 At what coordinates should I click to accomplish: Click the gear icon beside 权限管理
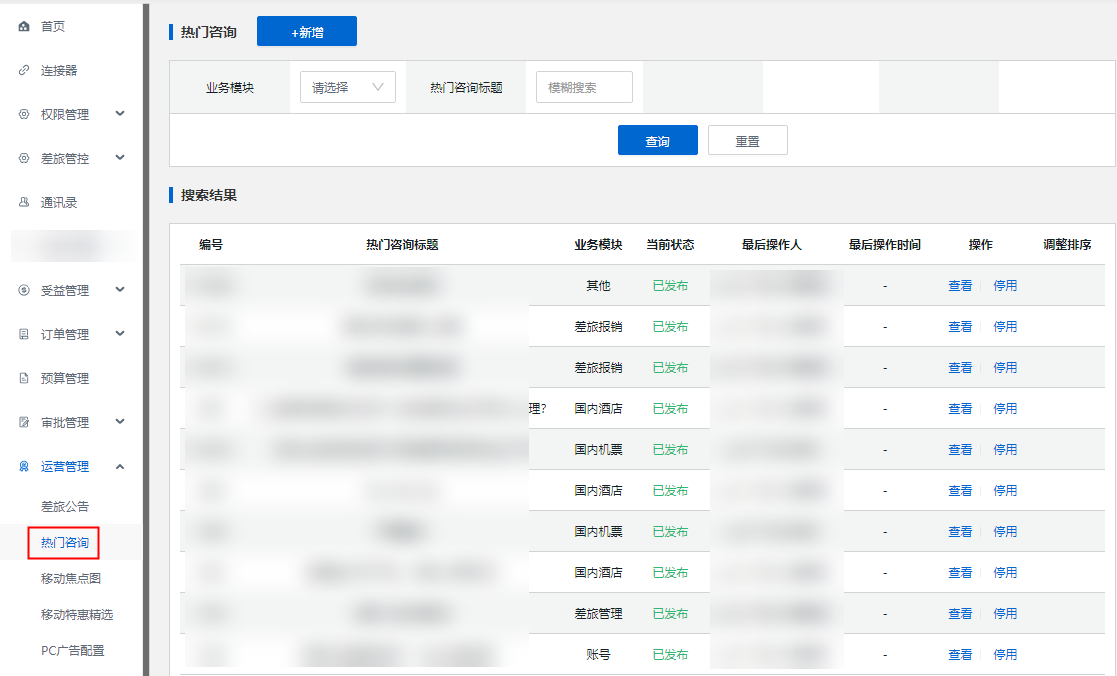[x=24, y=114]
